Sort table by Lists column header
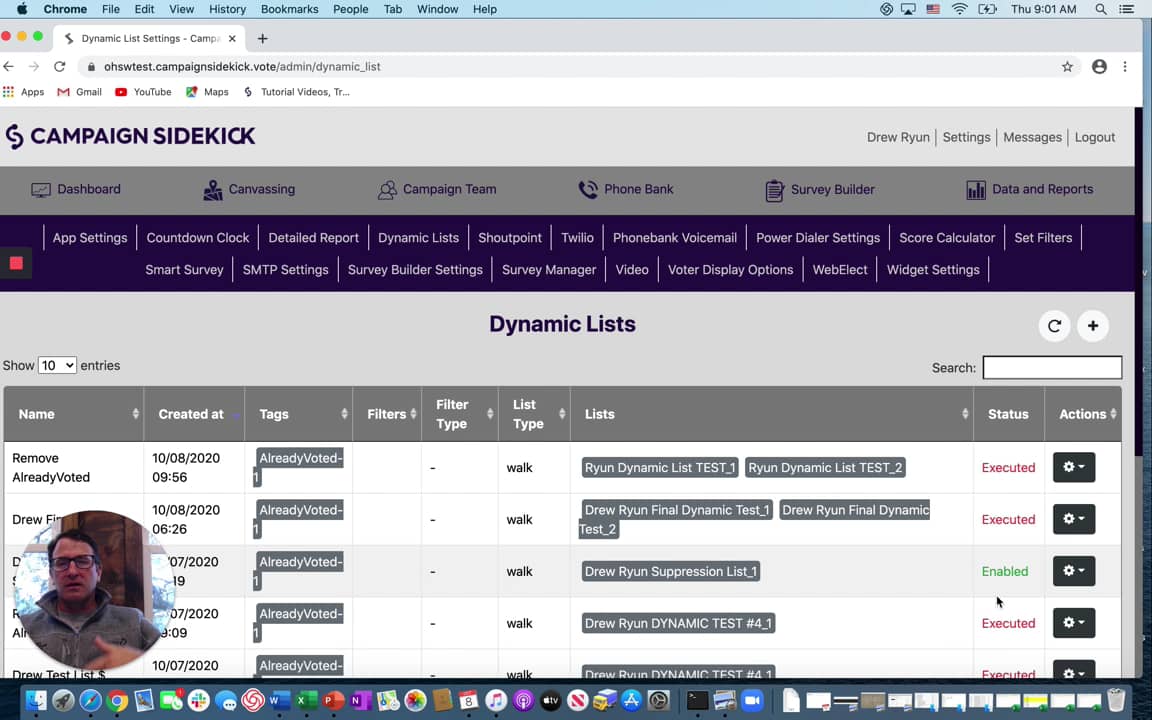Screen dimensions: 1152x720 [x=600, y=414]
